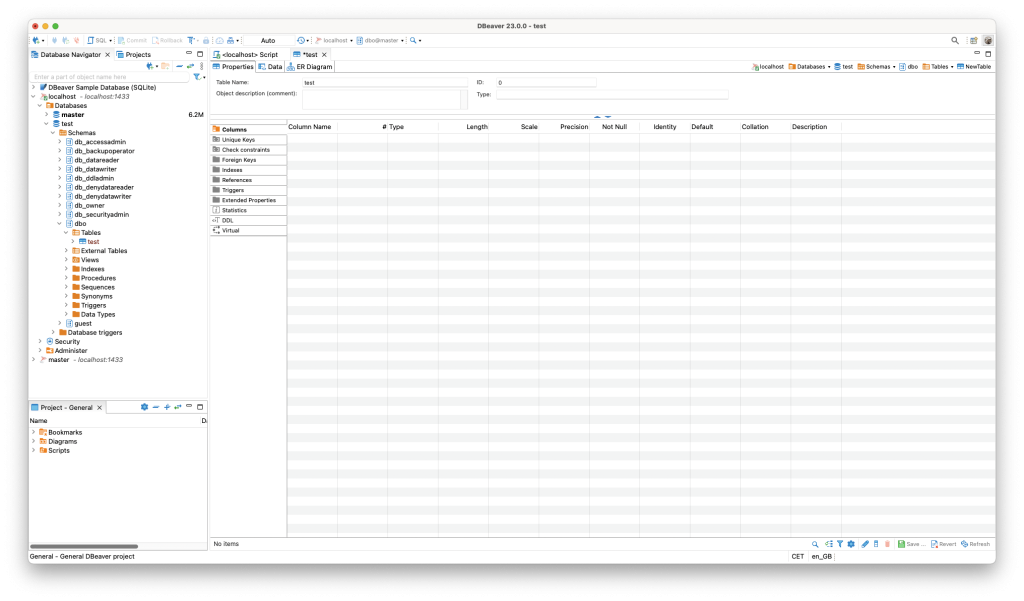Expand the master database node

coord(46,115)
